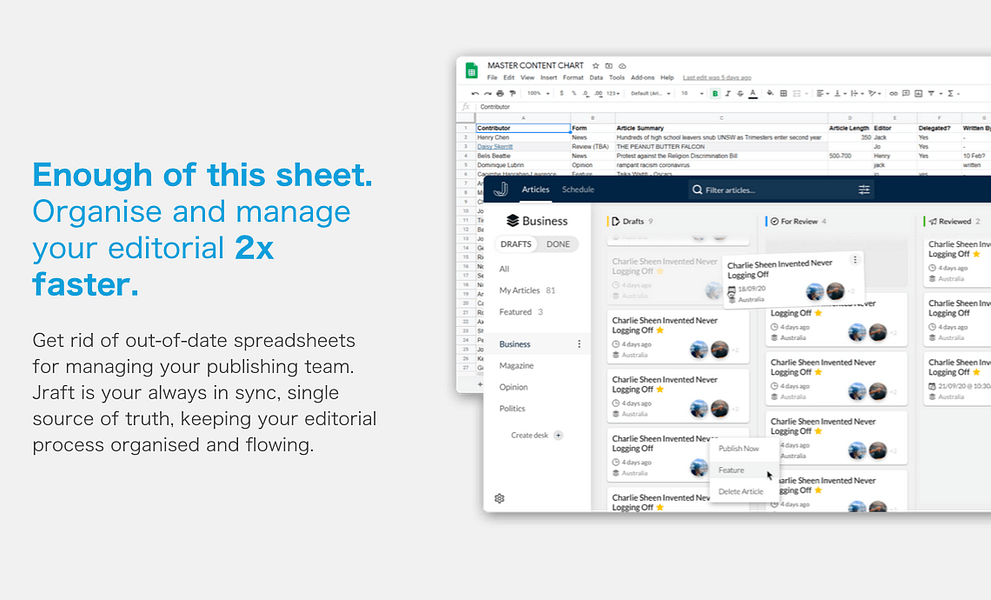
Task: Click the Undo icon in Sheets toolbar
Action: click(x=475, y=94)
